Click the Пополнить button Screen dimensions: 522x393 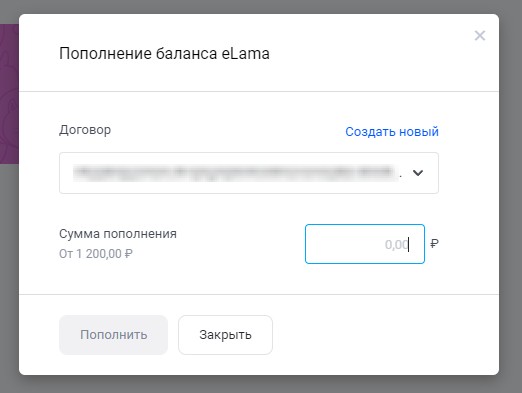[113, 335]
